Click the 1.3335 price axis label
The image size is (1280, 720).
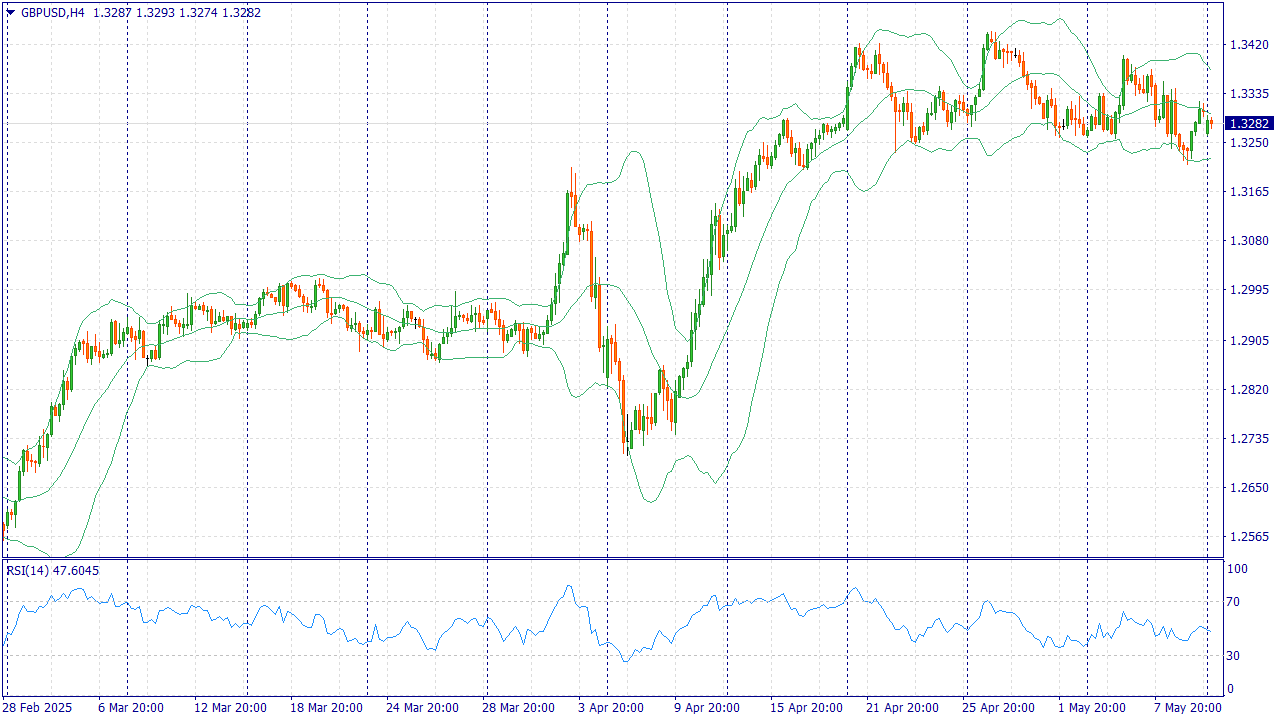click(x=1250, y=93)
